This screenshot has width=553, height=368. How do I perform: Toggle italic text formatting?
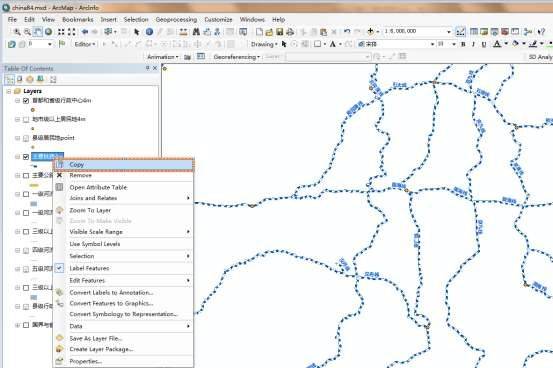(x=473, y=44)
